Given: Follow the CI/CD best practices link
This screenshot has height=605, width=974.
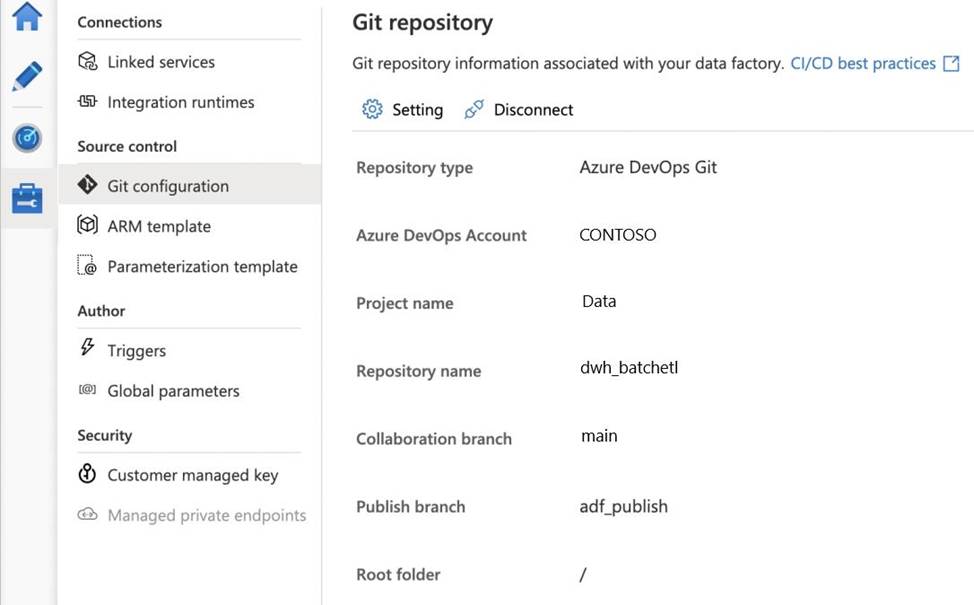Looking at the screenshot, I should [x=863, y=64].
